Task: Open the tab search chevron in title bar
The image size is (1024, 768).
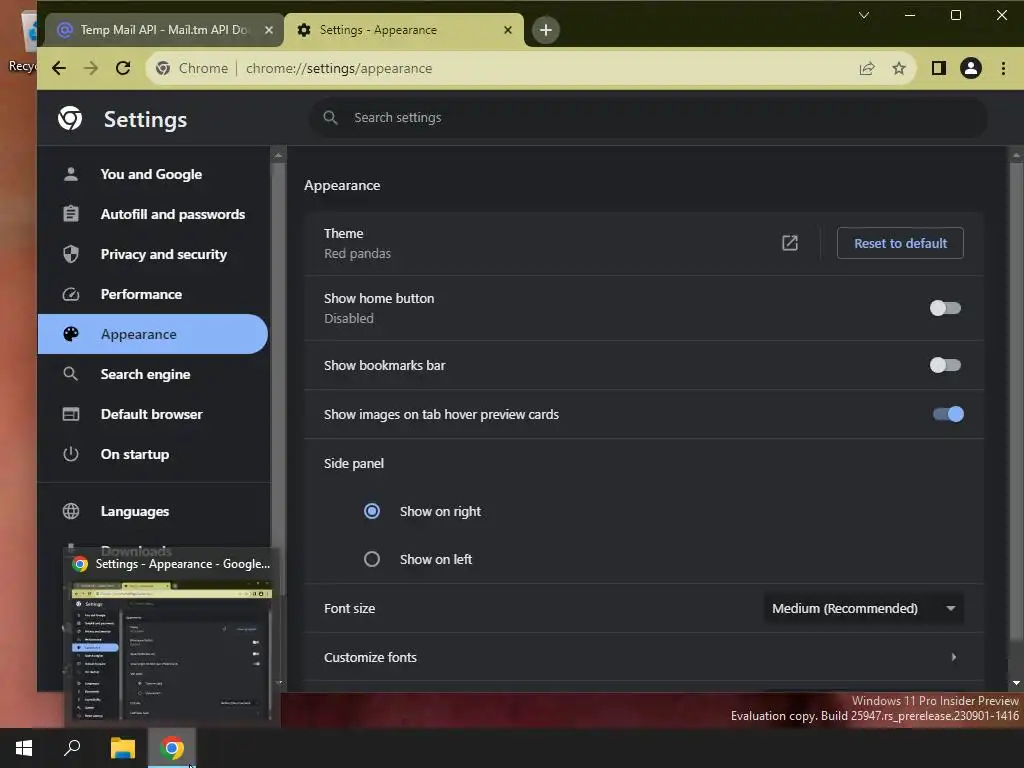Action: (863, 15)
